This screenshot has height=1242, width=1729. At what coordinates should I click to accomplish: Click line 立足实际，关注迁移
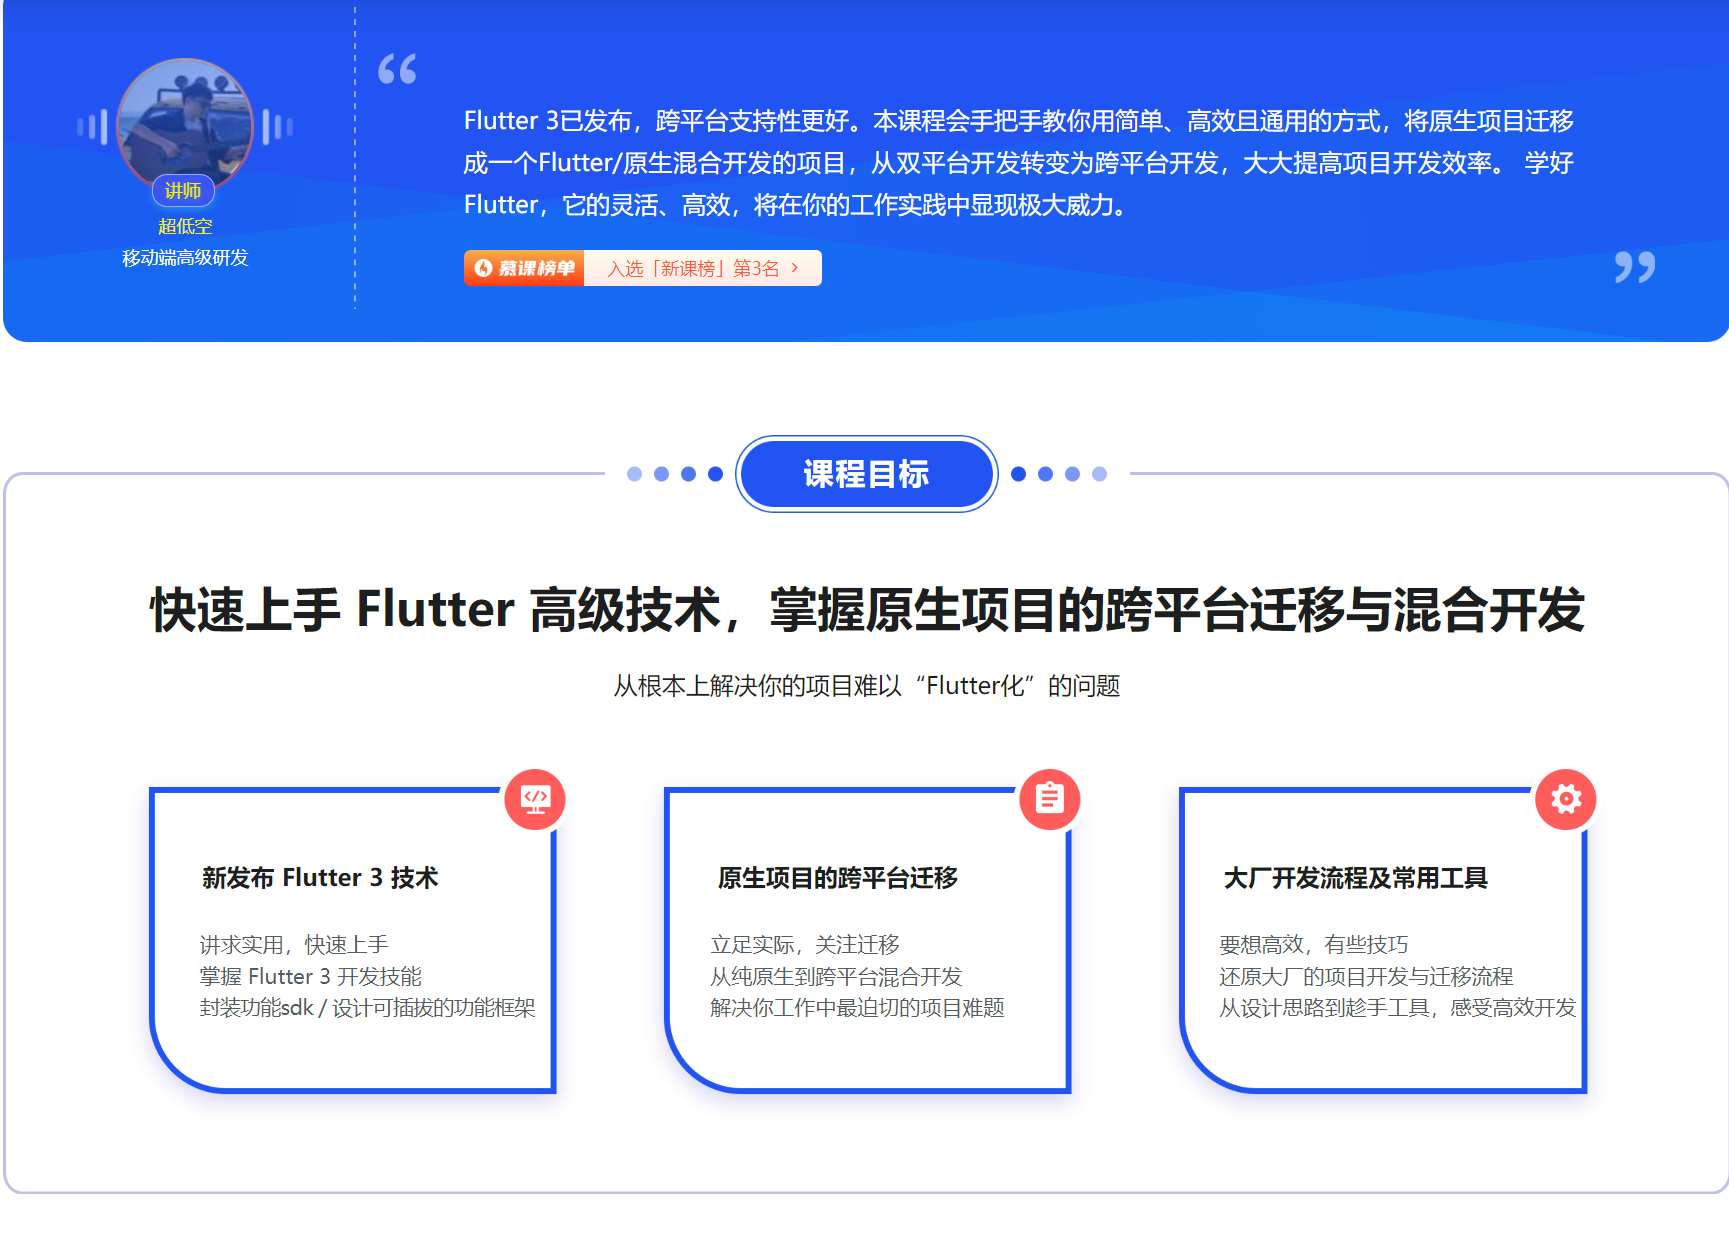tap(805, 945)
